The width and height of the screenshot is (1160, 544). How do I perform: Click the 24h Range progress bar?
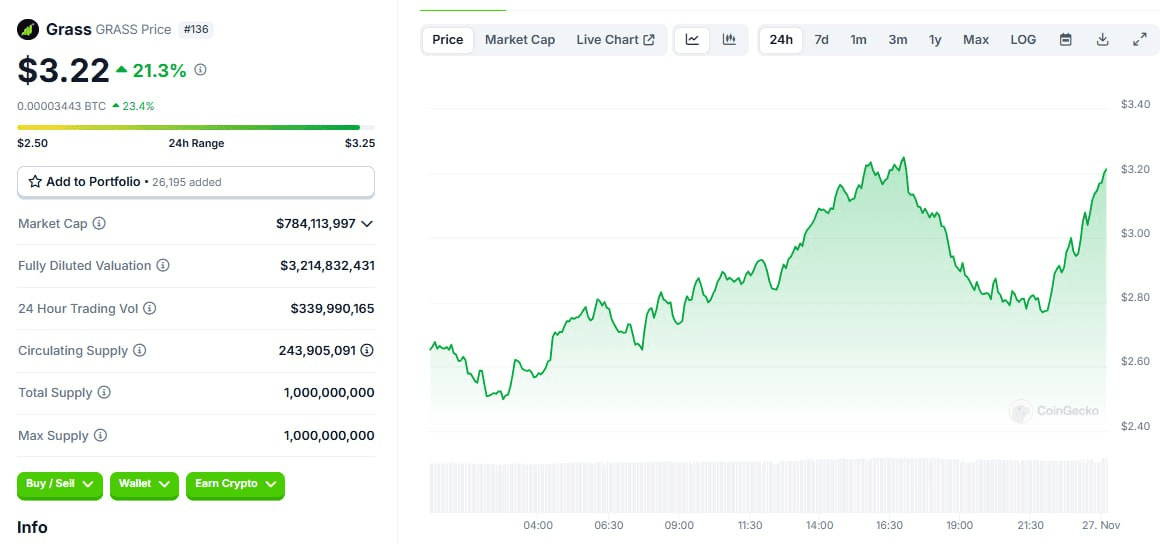pyautogui.click(x=196, y=127)
